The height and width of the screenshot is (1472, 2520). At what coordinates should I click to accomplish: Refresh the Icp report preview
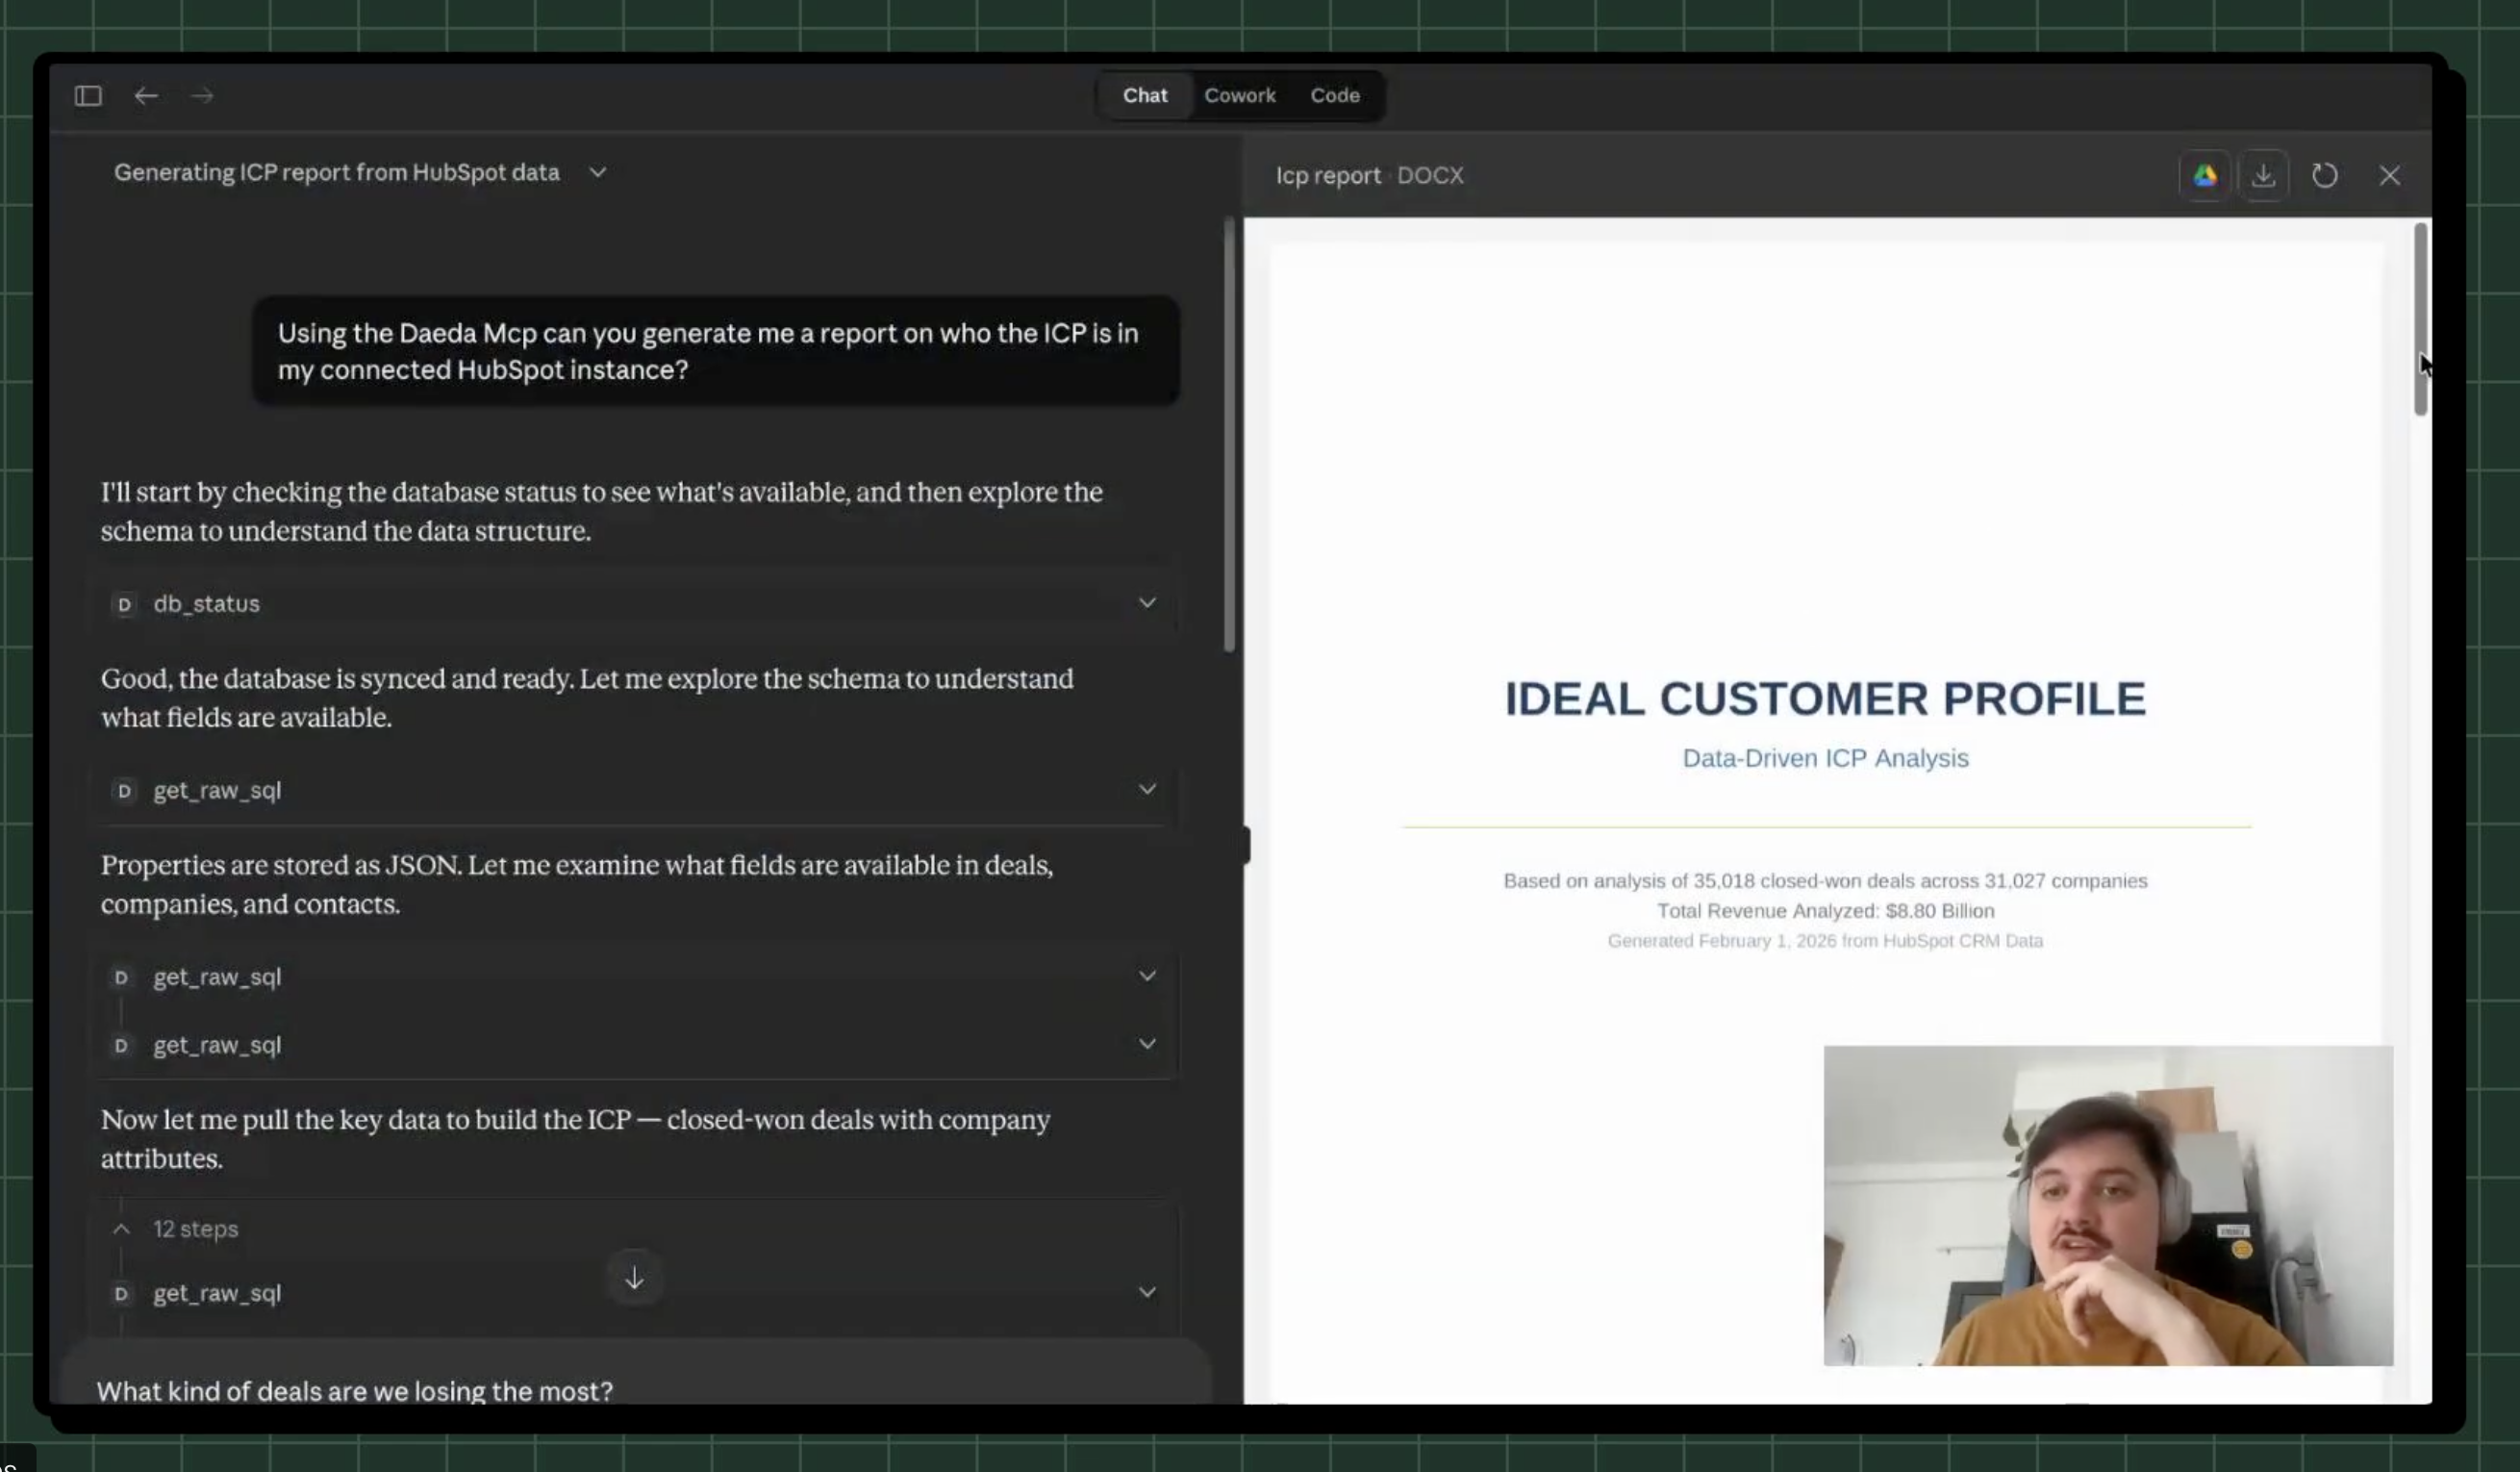click(2325, 175)
